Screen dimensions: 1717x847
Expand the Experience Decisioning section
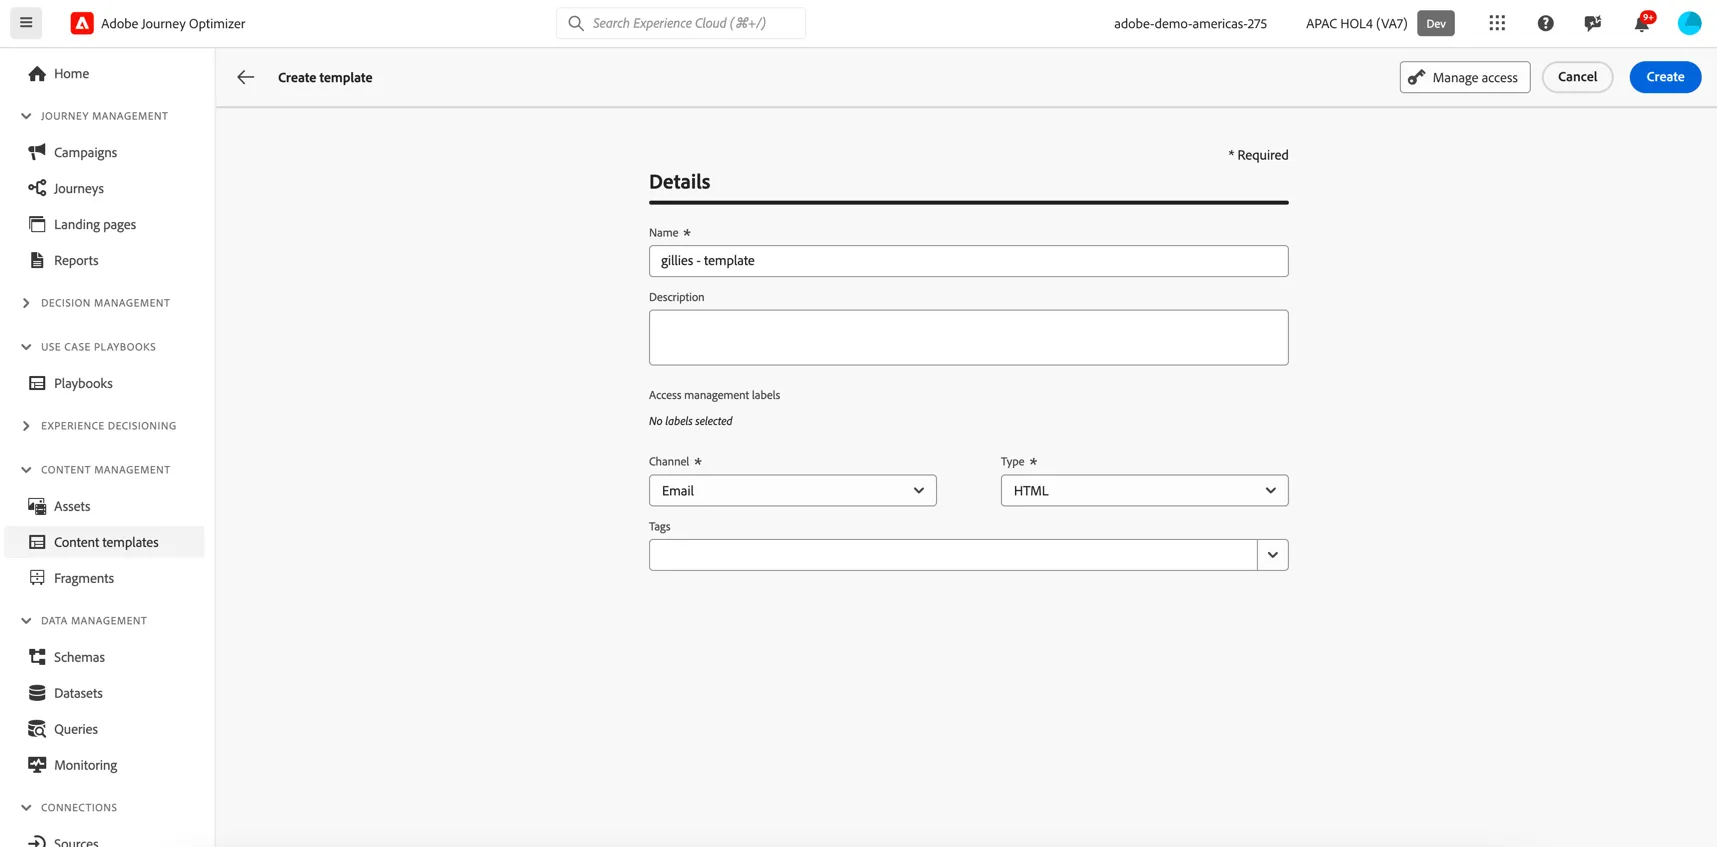[26, 426]
